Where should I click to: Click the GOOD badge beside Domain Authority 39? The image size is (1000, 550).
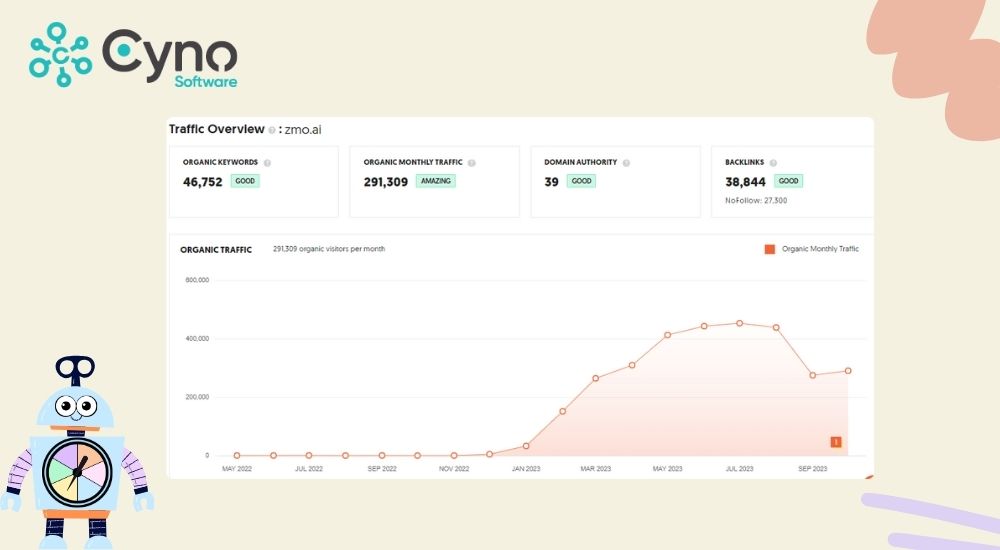pyautogui.click(x=581, y=181)
